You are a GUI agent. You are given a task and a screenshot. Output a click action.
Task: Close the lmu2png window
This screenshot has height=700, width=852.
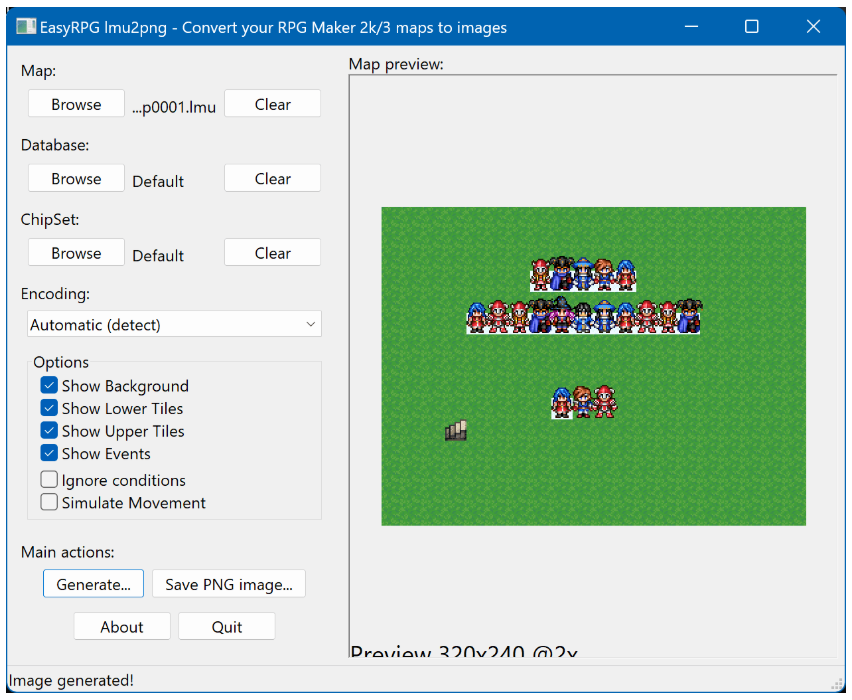pos(813,26)
